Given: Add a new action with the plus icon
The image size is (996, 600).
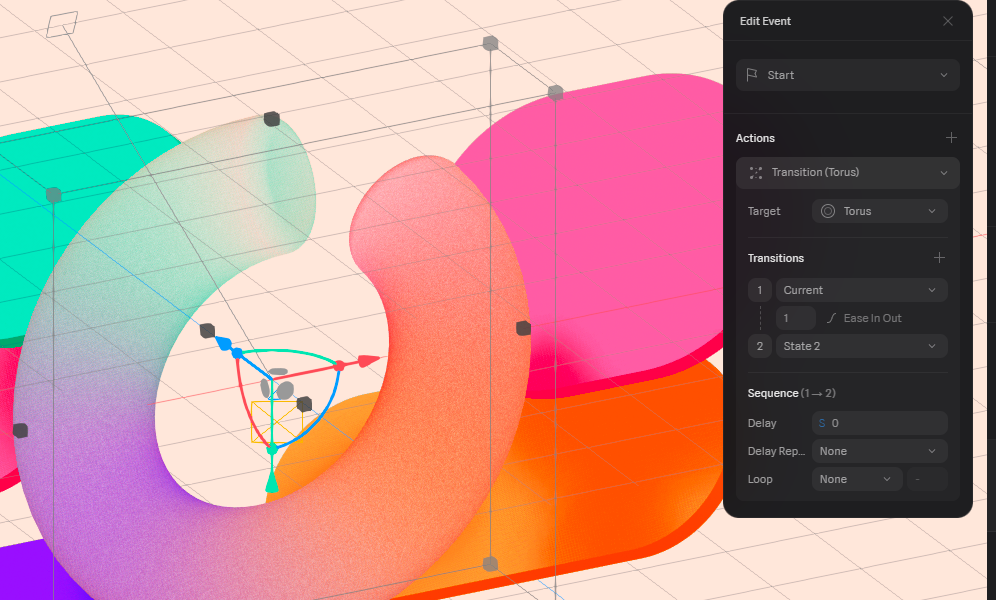Looking at the screenshot, I should point(951,138).
